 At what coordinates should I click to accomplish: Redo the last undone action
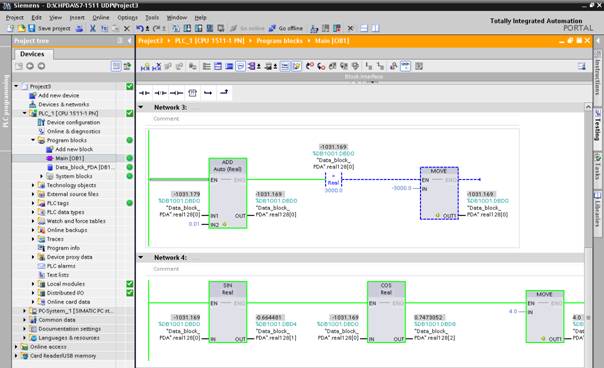(156, 28)
